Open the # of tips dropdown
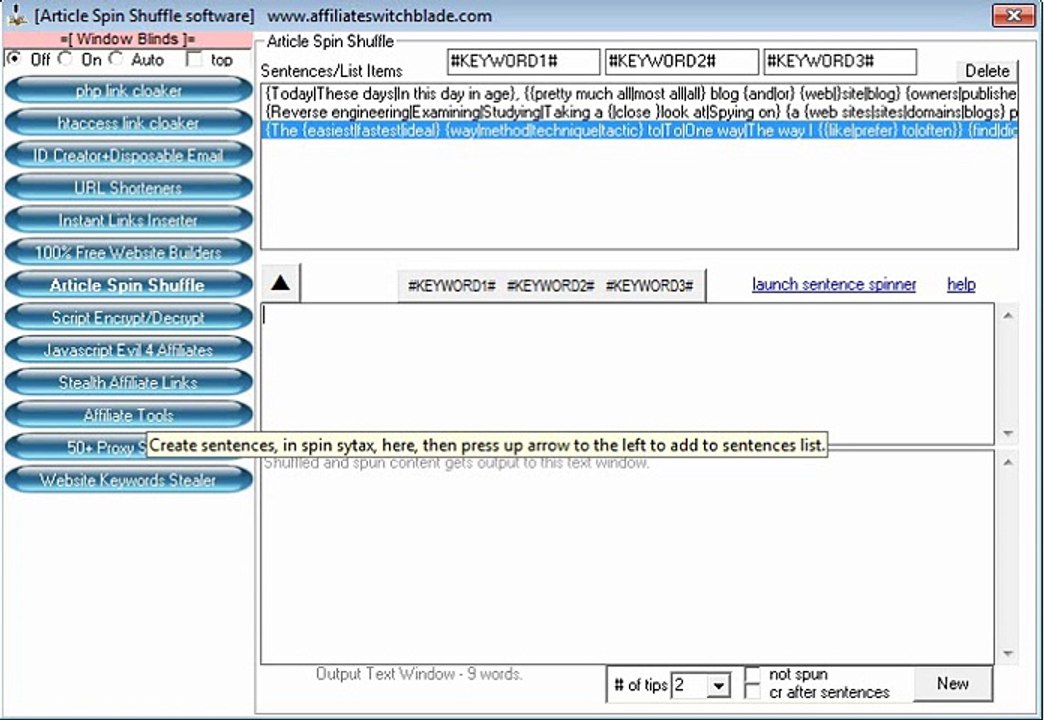This screenshot has width=1044, height=720. pos(718,685)
